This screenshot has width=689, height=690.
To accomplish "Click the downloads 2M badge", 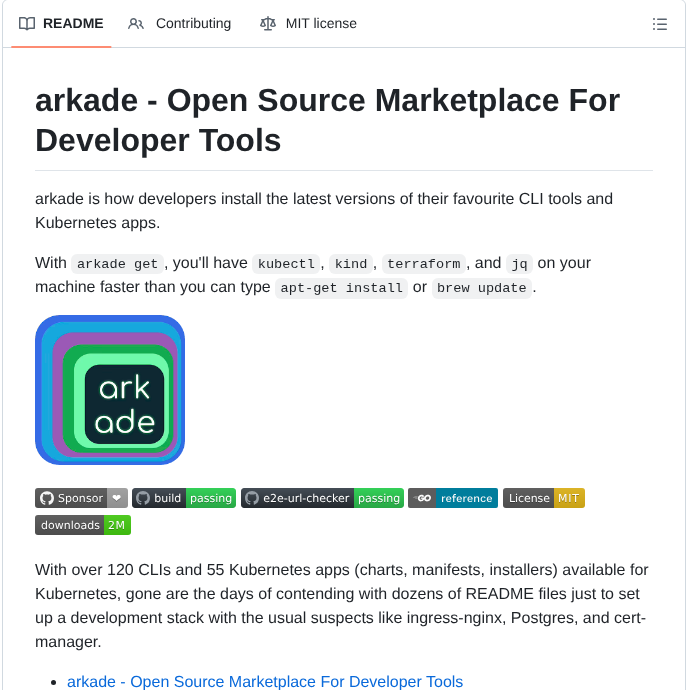I will (83, 525).
